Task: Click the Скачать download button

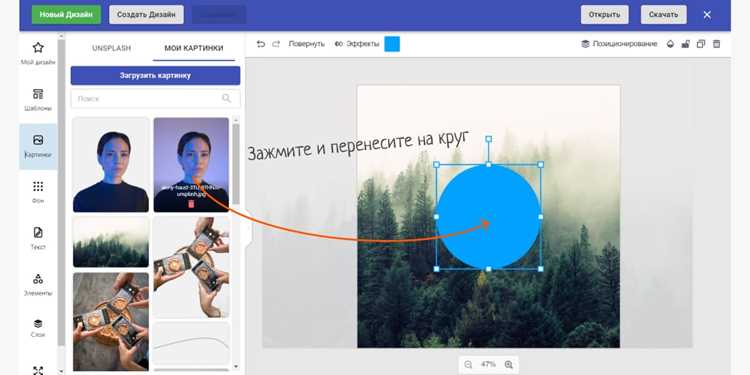Action: coord(663,15)
